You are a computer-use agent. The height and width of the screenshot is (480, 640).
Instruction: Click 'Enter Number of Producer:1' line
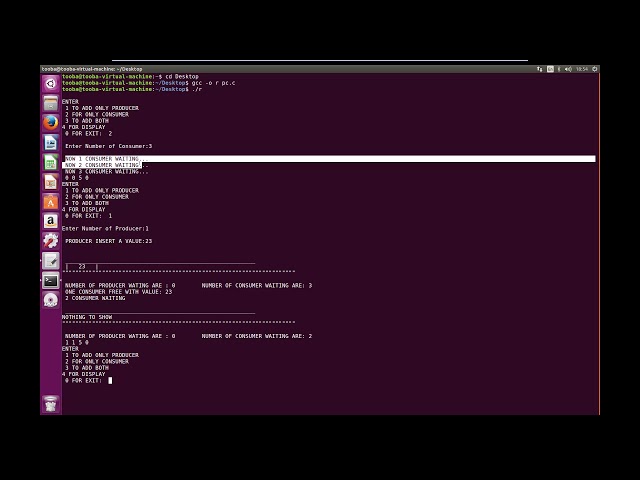pyautogui.click(x=105, y=229)
